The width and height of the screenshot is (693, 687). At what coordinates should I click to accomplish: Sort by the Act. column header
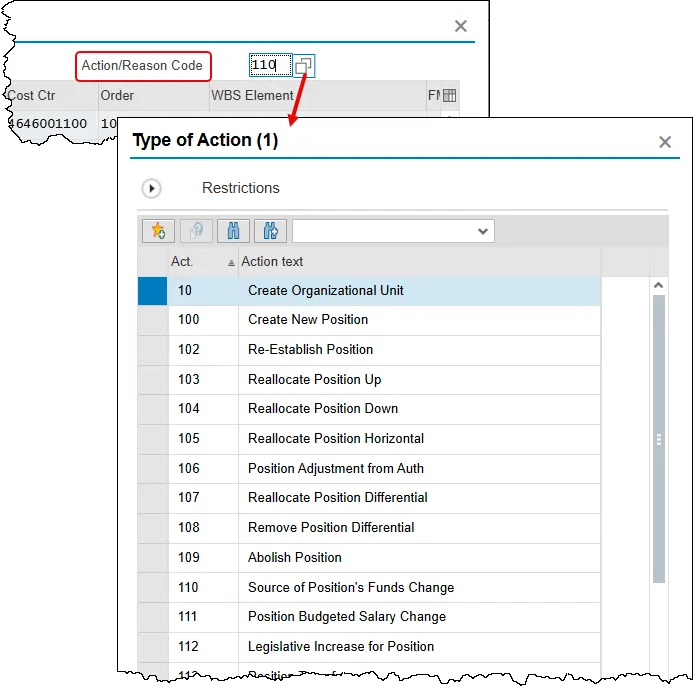pos(203,262)
